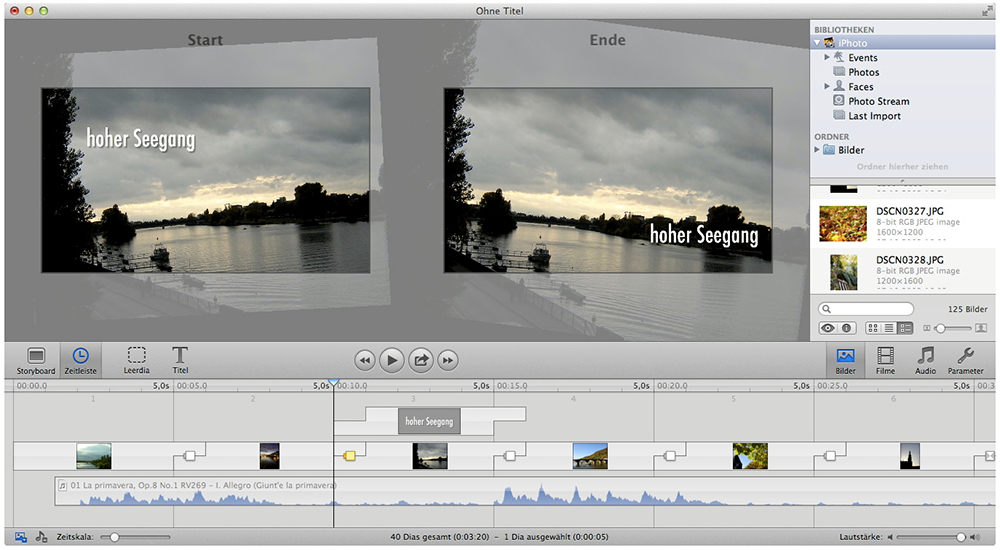Insert a title with Titel tool
This screenshot has height=550, width=1000.
click(180, 359)
